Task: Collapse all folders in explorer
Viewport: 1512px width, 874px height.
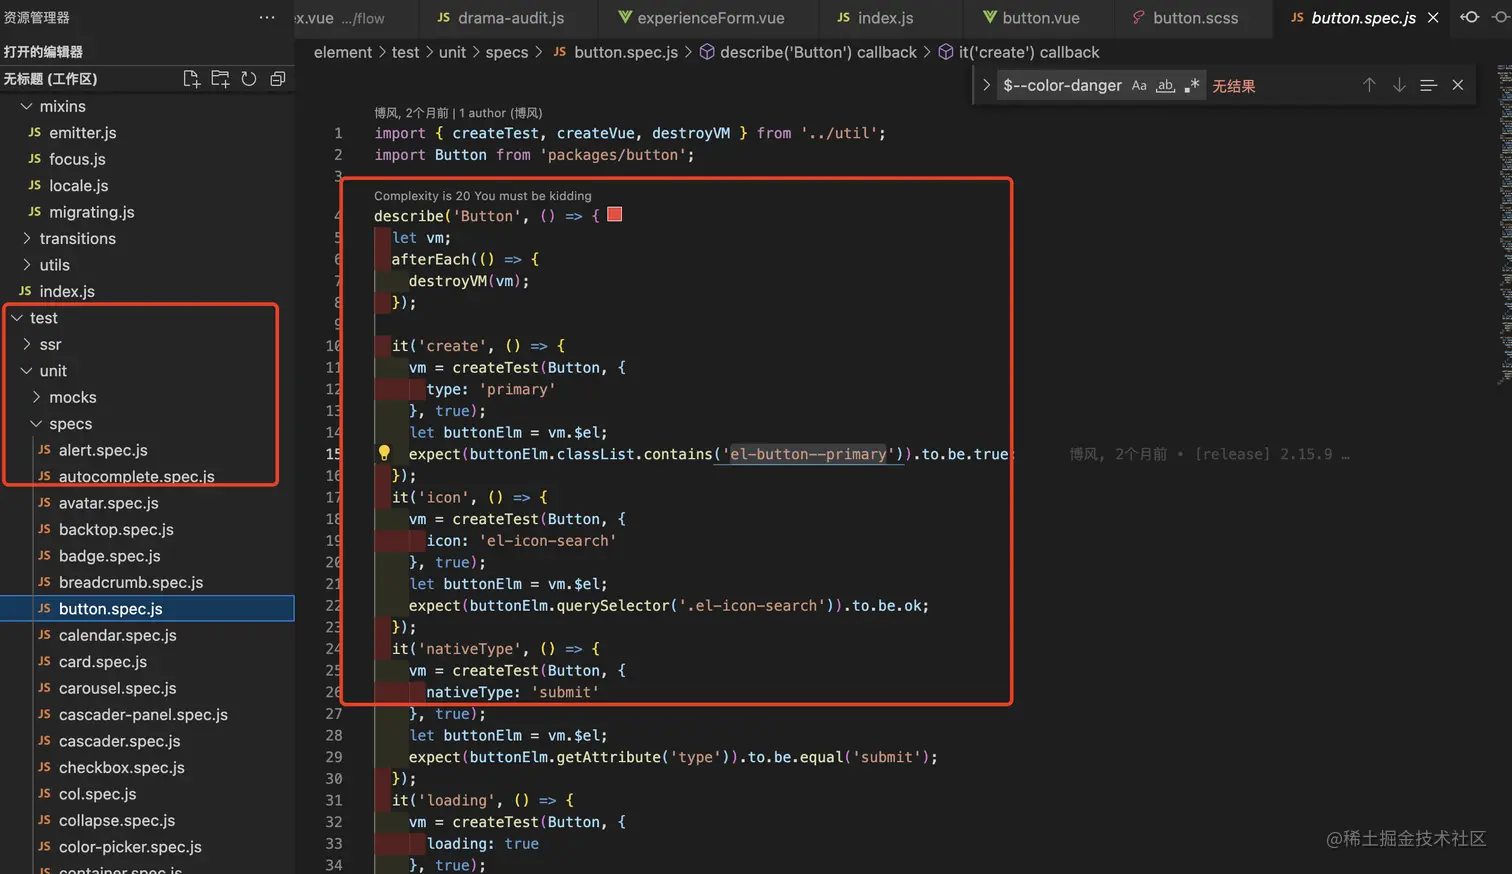Action: [x=278, y=79]
